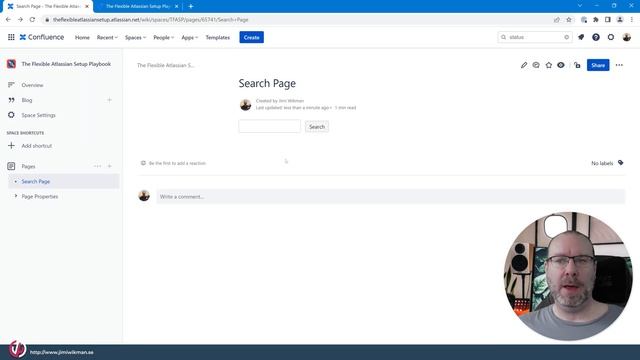Open inline comments icon

pyautogui.click(x=536, y=65)
